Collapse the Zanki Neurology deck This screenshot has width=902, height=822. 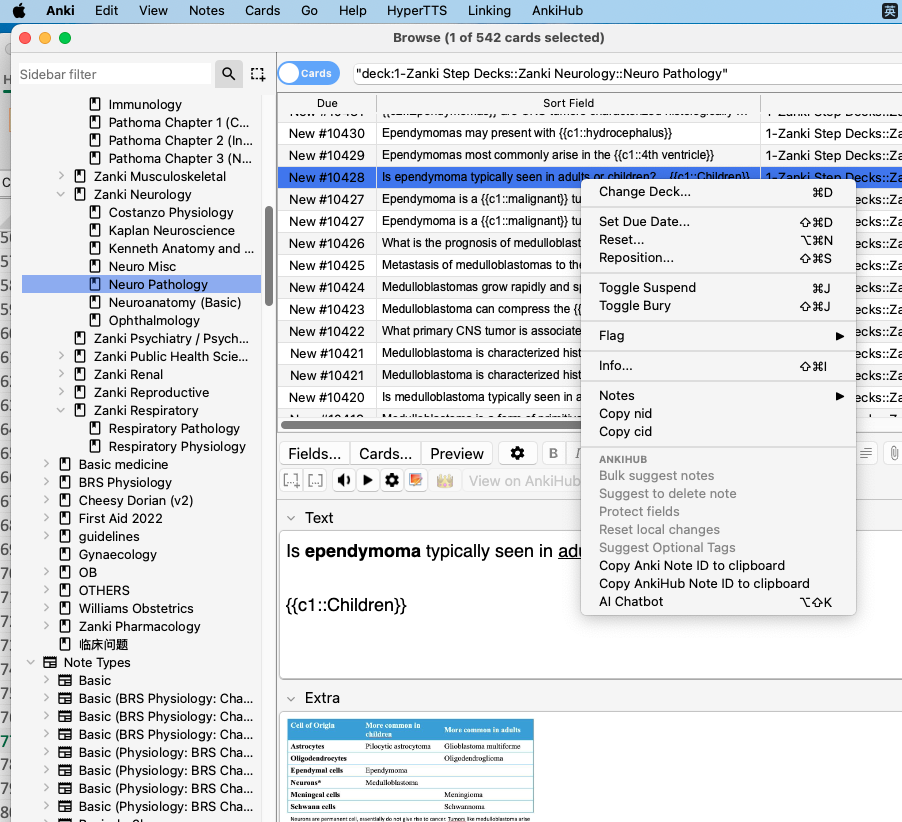pos(62,195)
